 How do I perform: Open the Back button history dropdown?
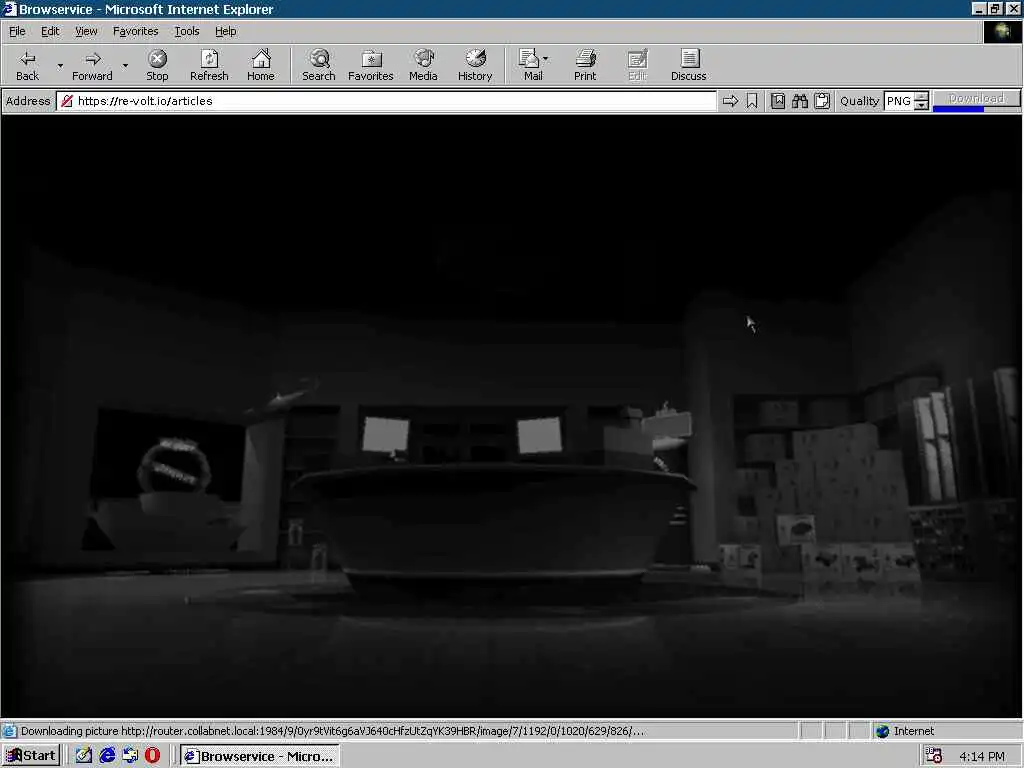60,65
